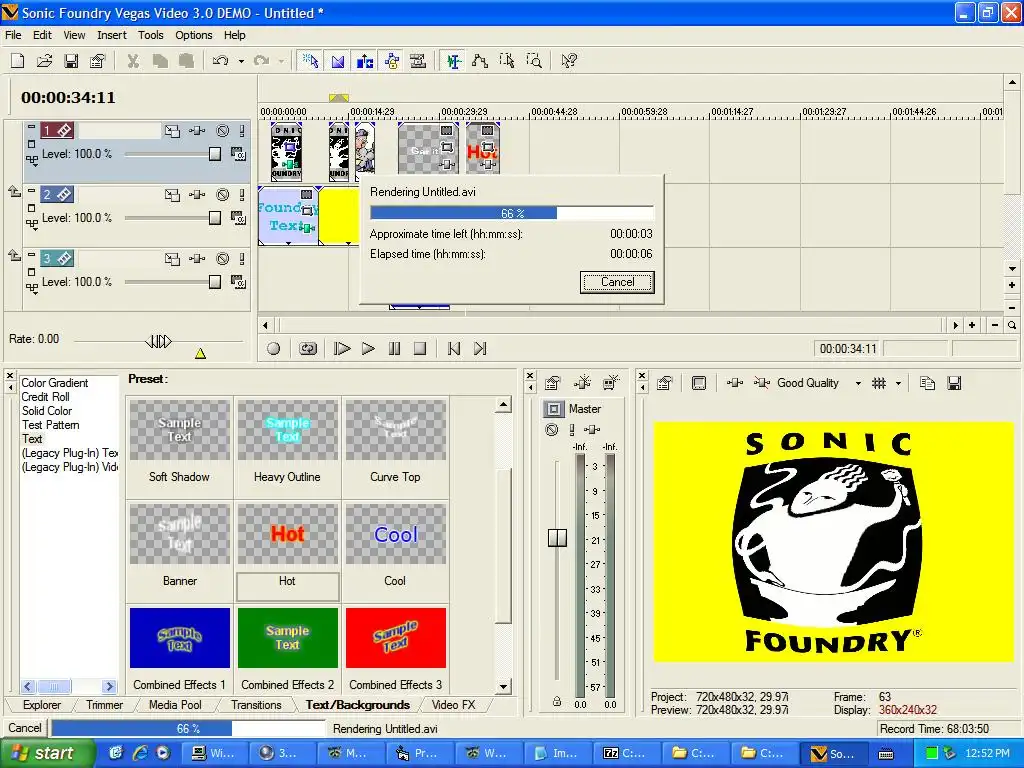Click the New project icon in toolbar
This screenshot has height=768, width=1024.
18,61
